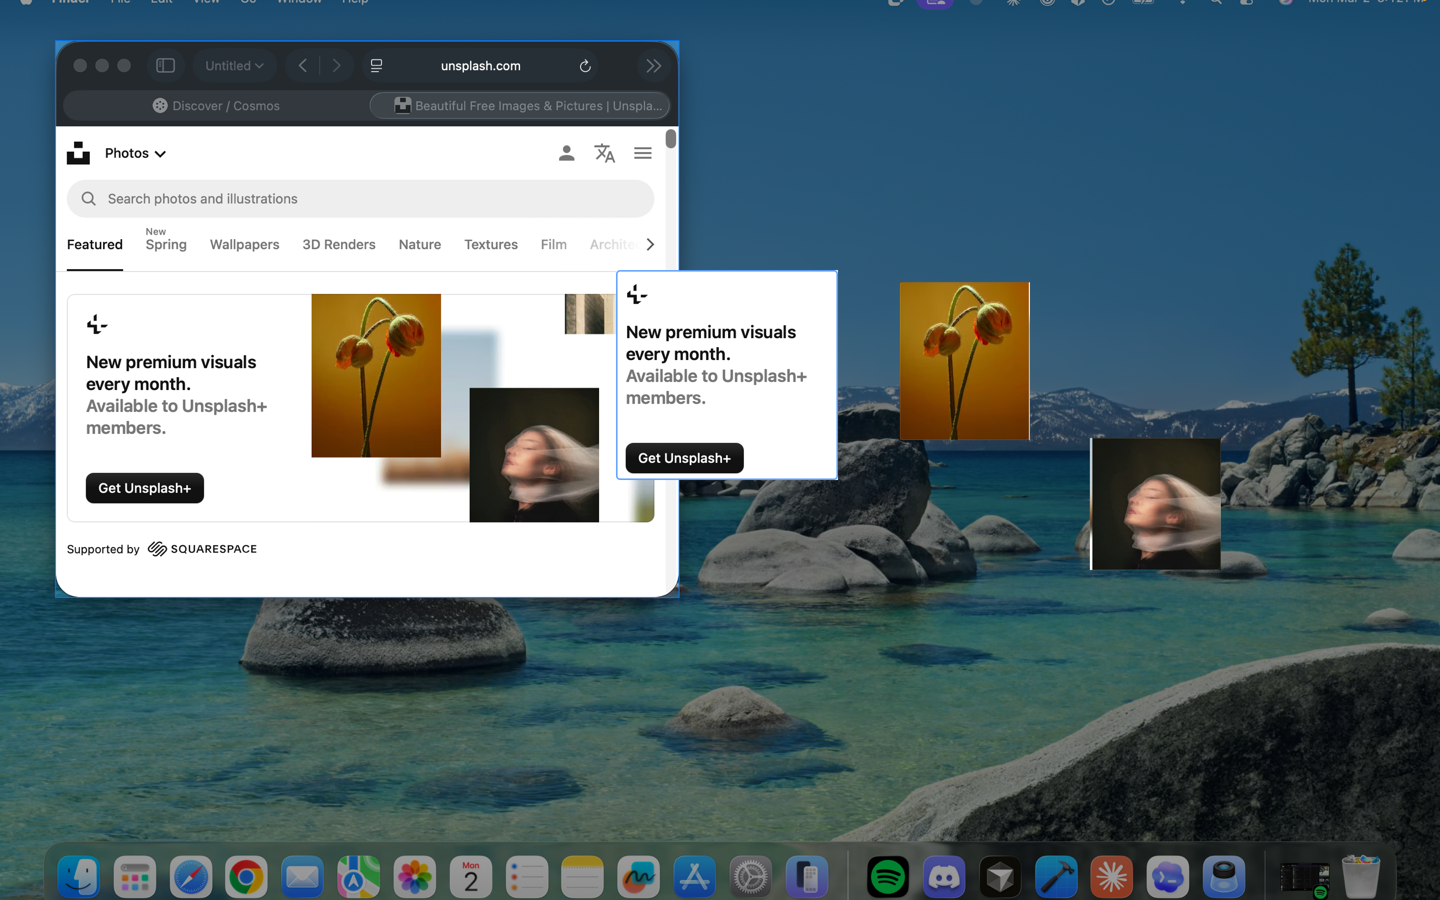Launch Spotify from the dock
Screen dimensions: 1440x900
pyautogui.click(x=888, y=877)
